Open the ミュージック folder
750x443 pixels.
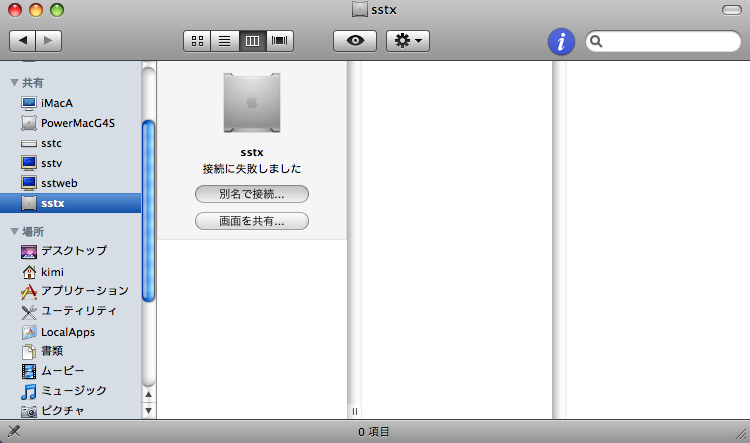coord(73,391)
